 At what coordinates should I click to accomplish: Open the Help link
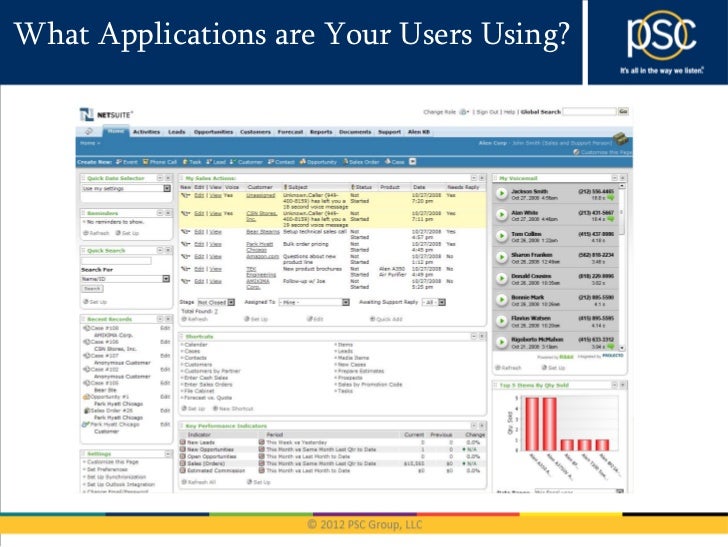[x=509, y=112]
